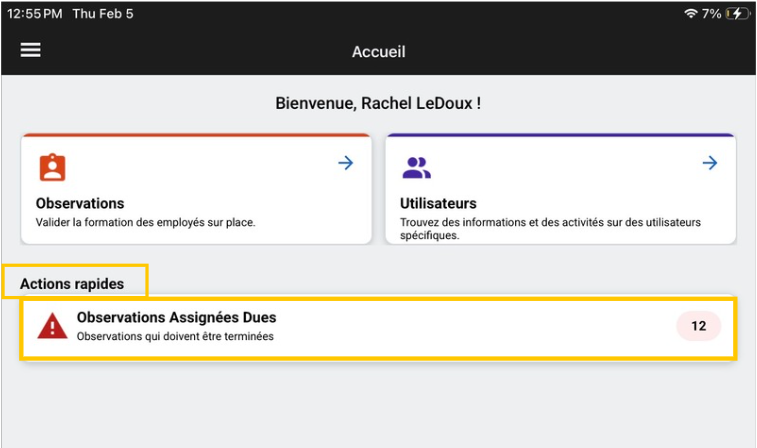
Task: Open the Utilisateurs card title
Action: 438,203
